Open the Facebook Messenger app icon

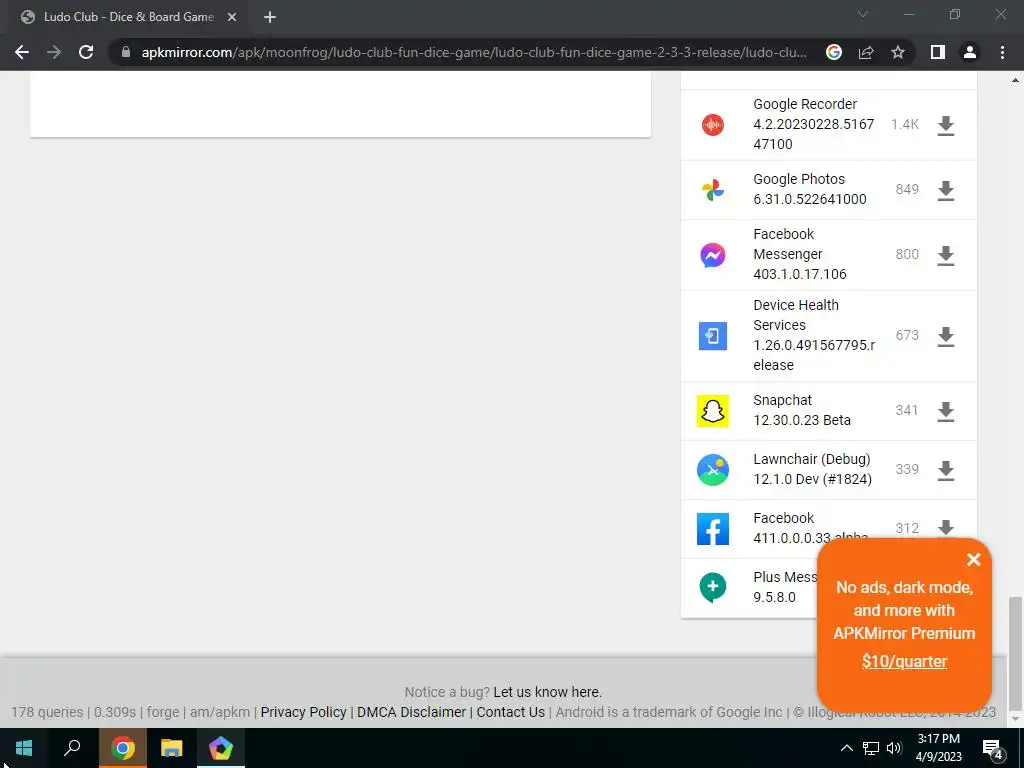coord(712,255)
